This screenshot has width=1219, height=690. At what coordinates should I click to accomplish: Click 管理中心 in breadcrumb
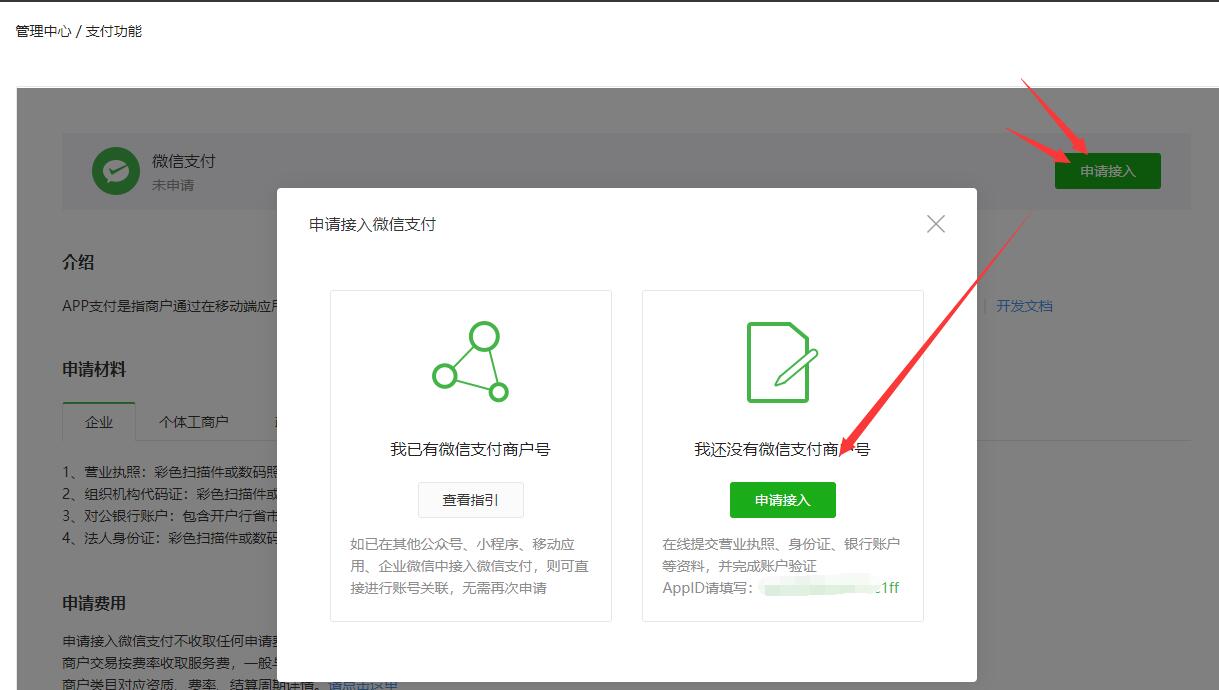(x=43, y=31)
